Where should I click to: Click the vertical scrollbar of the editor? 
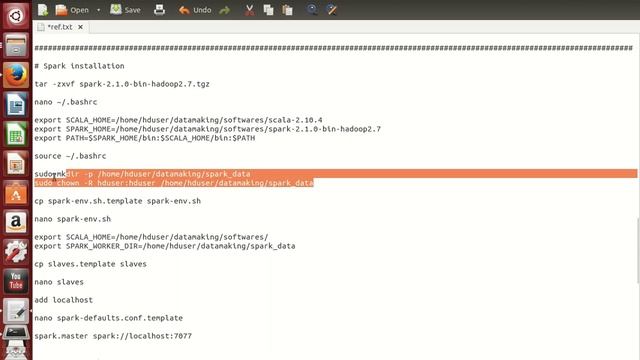(x=638, y=251)
